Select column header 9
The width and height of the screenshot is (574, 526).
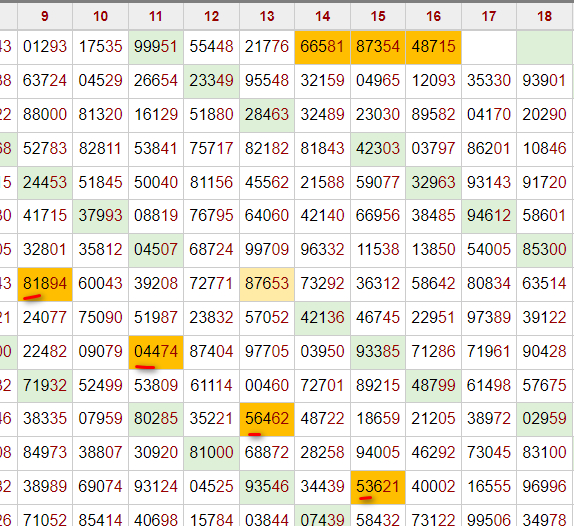tap(45, 16)
